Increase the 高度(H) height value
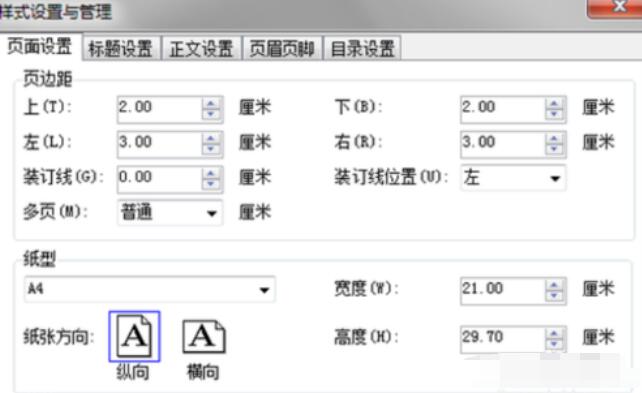This screenshot has width=642, height=393. (x=554, y=333)
